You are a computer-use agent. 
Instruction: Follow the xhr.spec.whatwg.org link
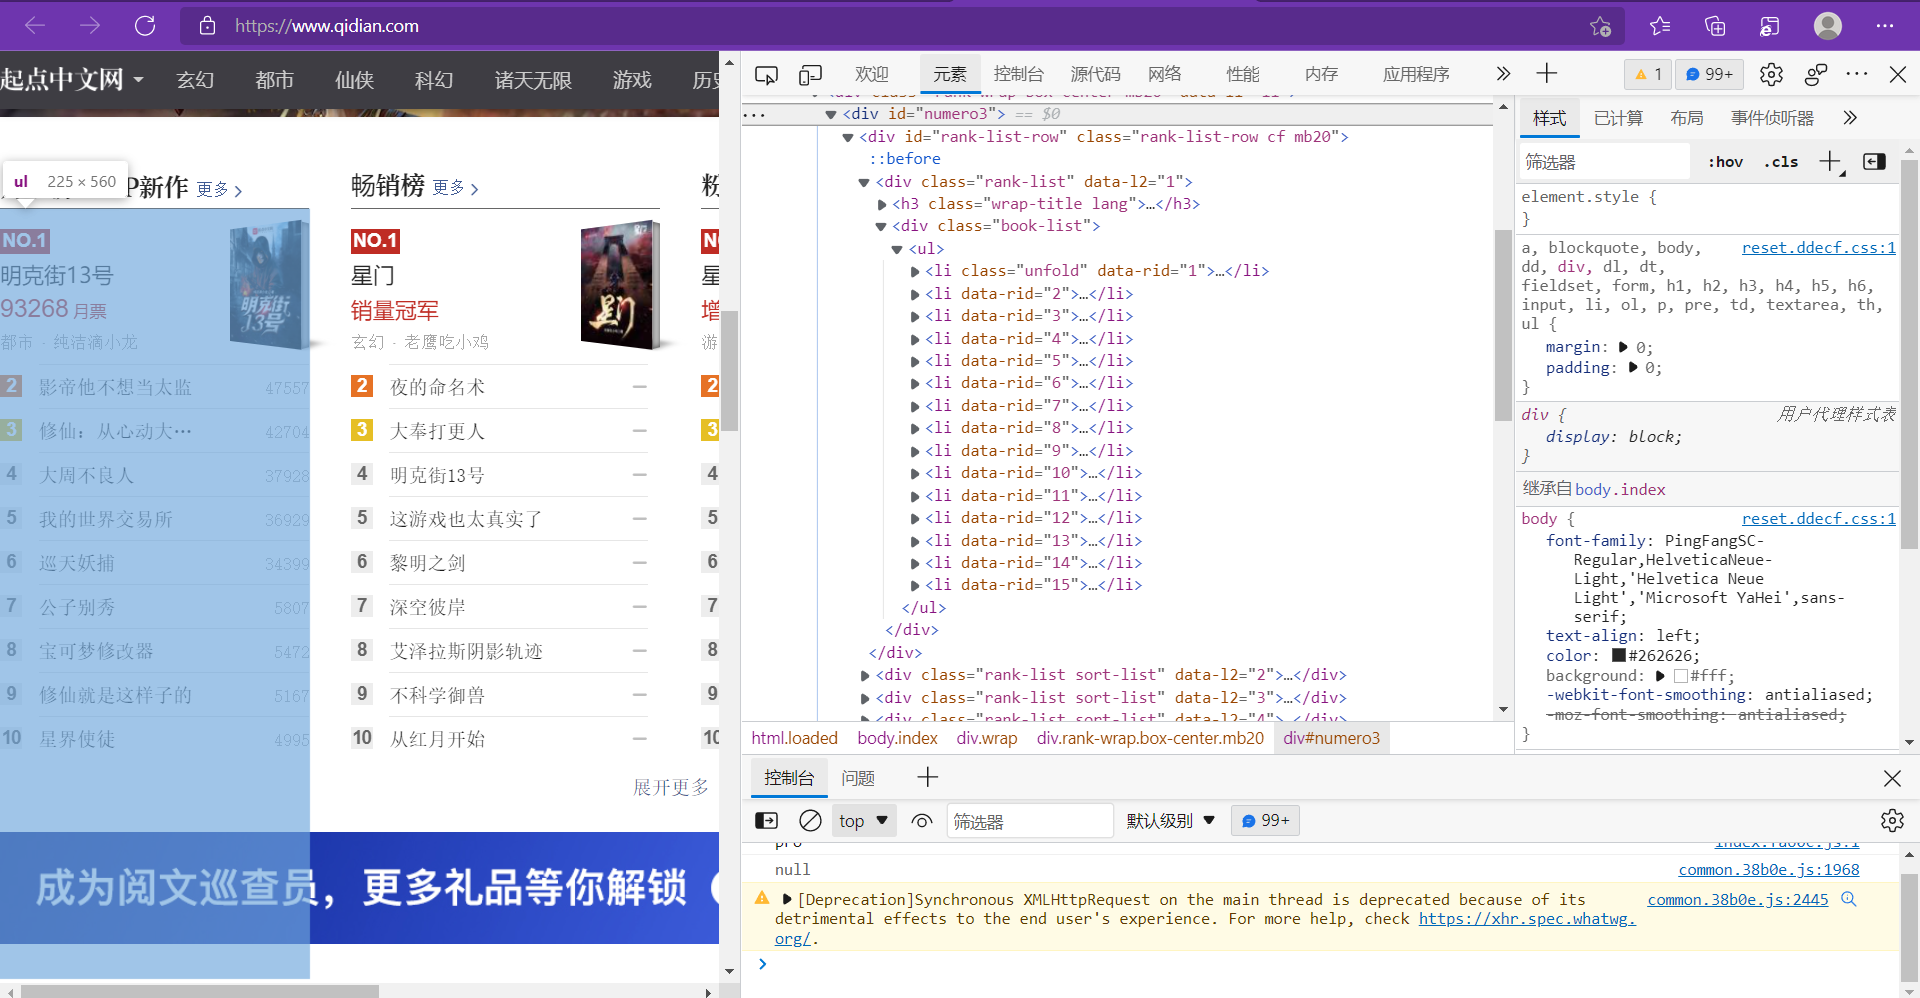1526,919
